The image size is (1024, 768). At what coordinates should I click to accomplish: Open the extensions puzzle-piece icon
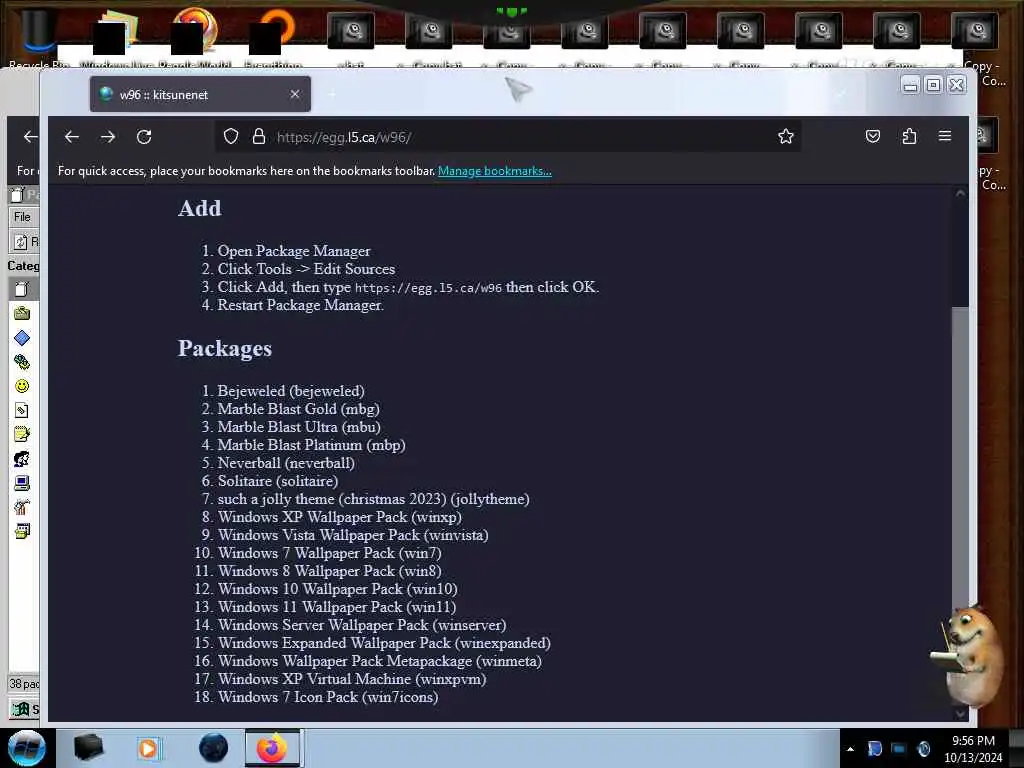point(909,136)
